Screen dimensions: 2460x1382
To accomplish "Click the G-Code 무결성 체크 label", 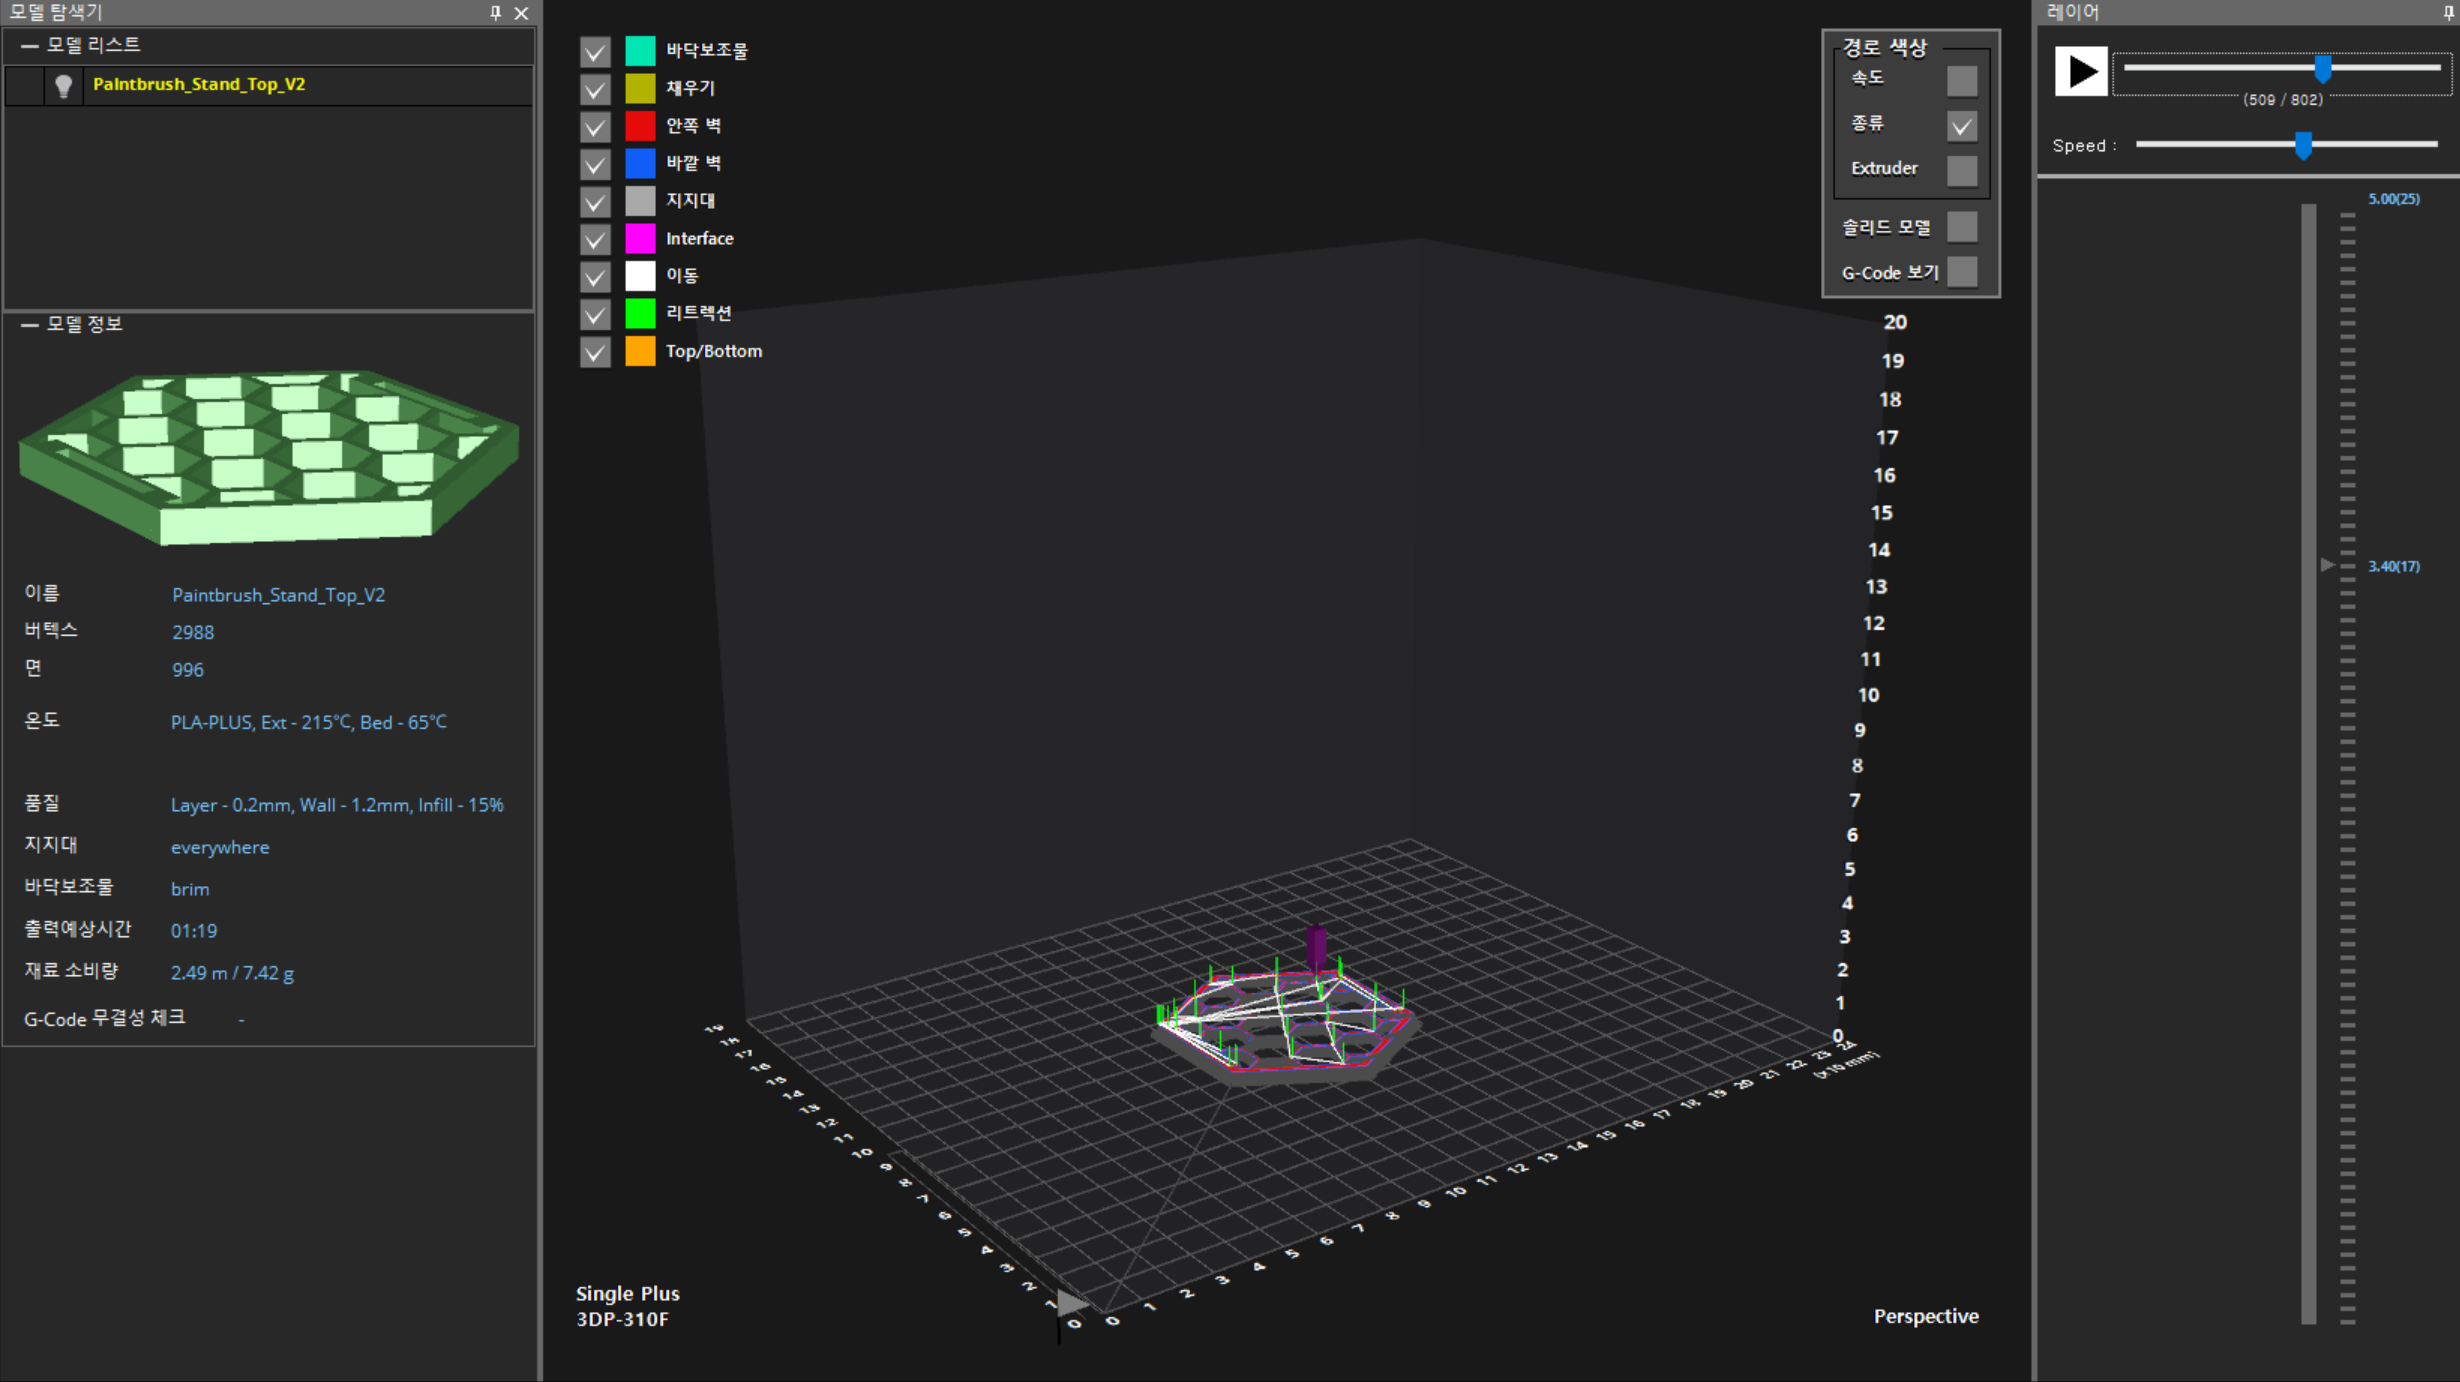I will (x=105, y=1018).
